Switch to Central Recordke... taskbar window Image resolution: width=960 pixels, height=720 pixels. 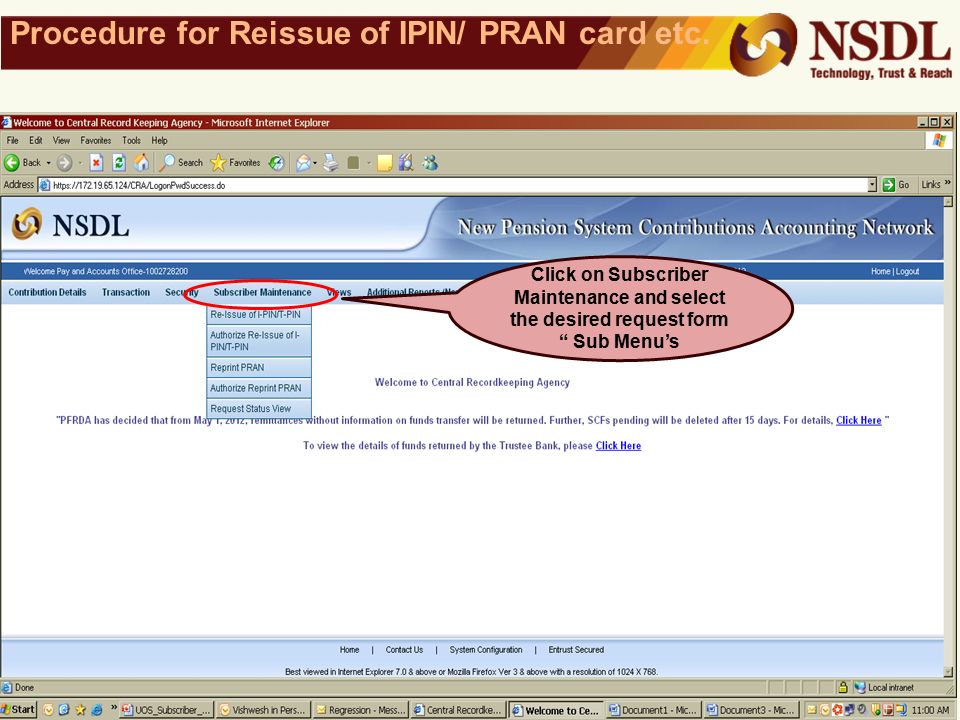coord(459,710)
